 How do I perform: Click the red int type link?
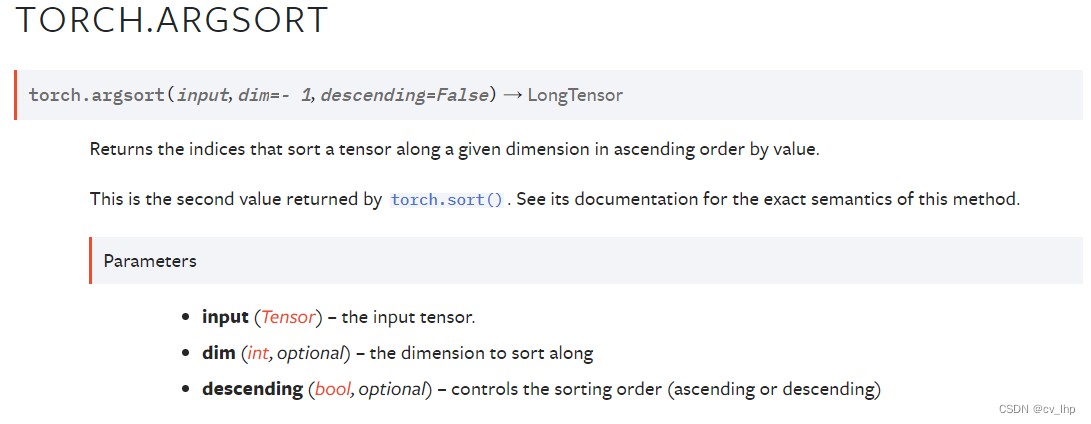pos(257,354)
